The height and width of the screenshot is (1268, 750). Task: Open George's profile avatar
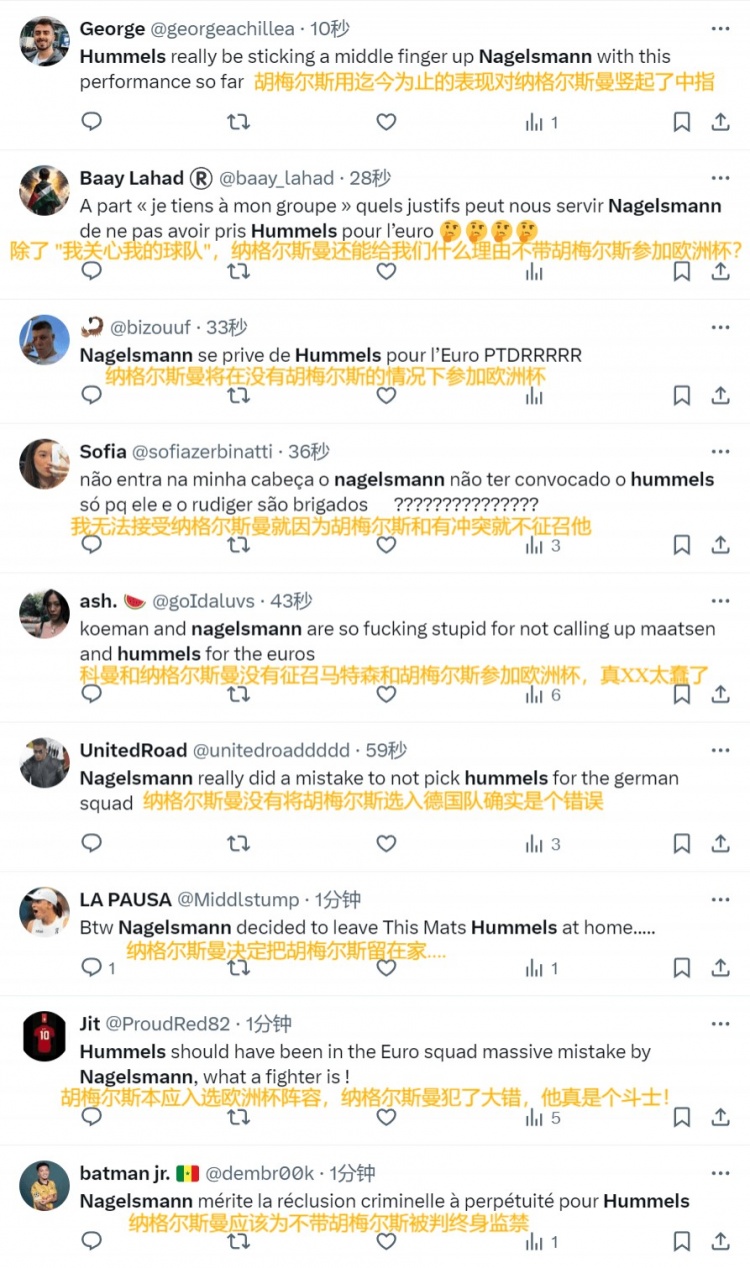(44, 41)
